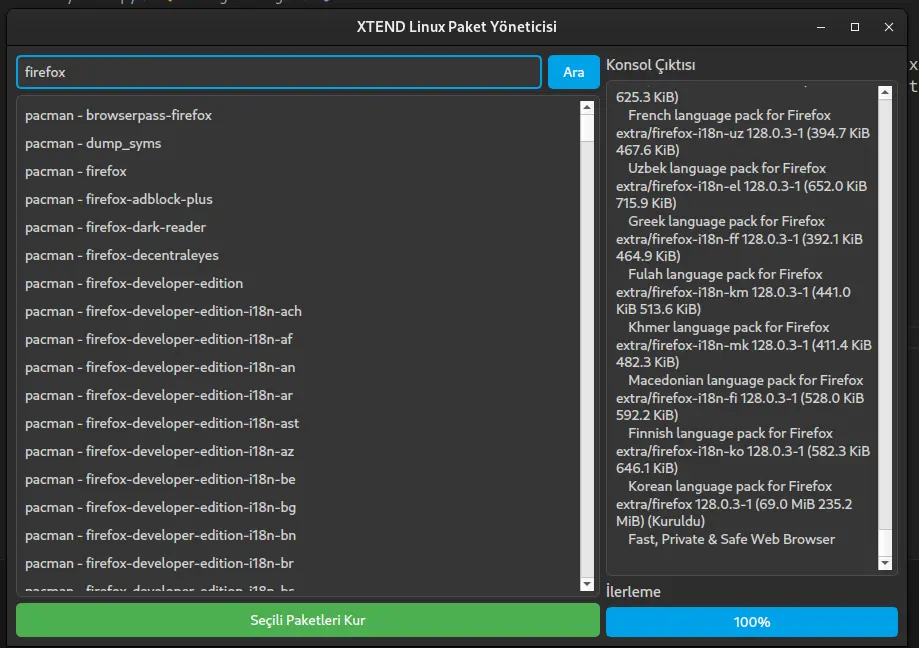Image resolution: width=919 pixels, height=648 pixels.
Task: Select firefox-developer-edition-i18n-ast package
Action: tap(299, 424)
